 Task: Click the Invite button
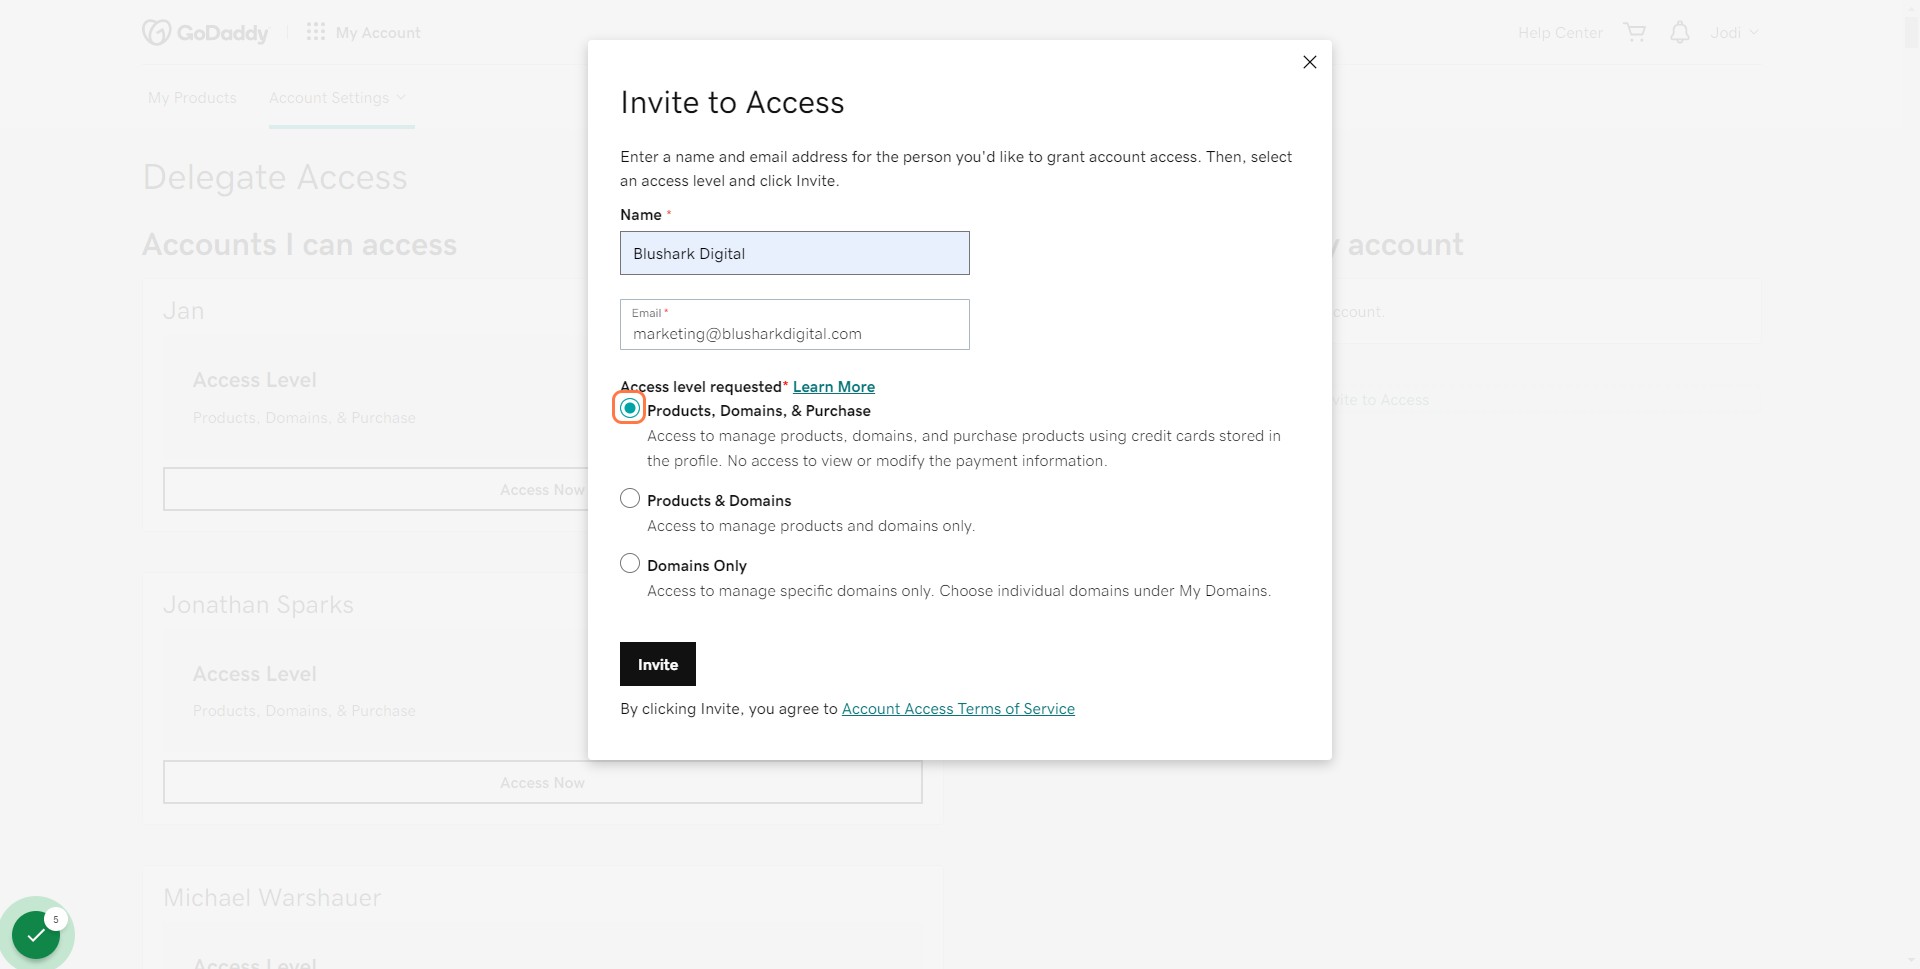click(x=658, y=664)
